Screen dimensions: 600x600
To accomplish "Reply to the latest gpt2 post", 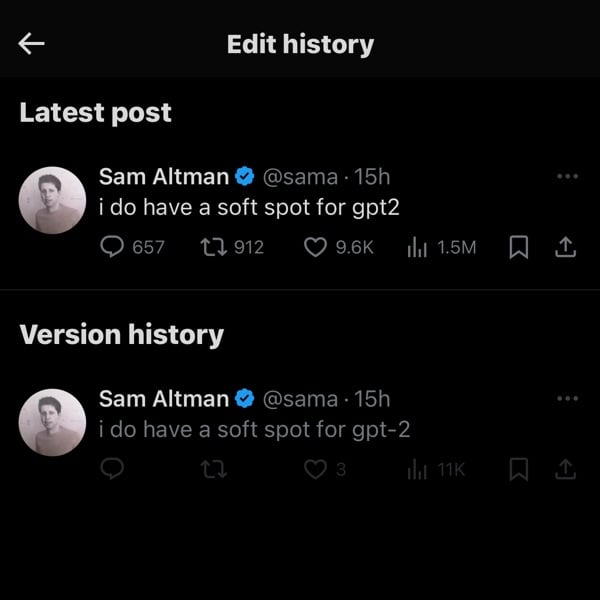I will point(112,246).
